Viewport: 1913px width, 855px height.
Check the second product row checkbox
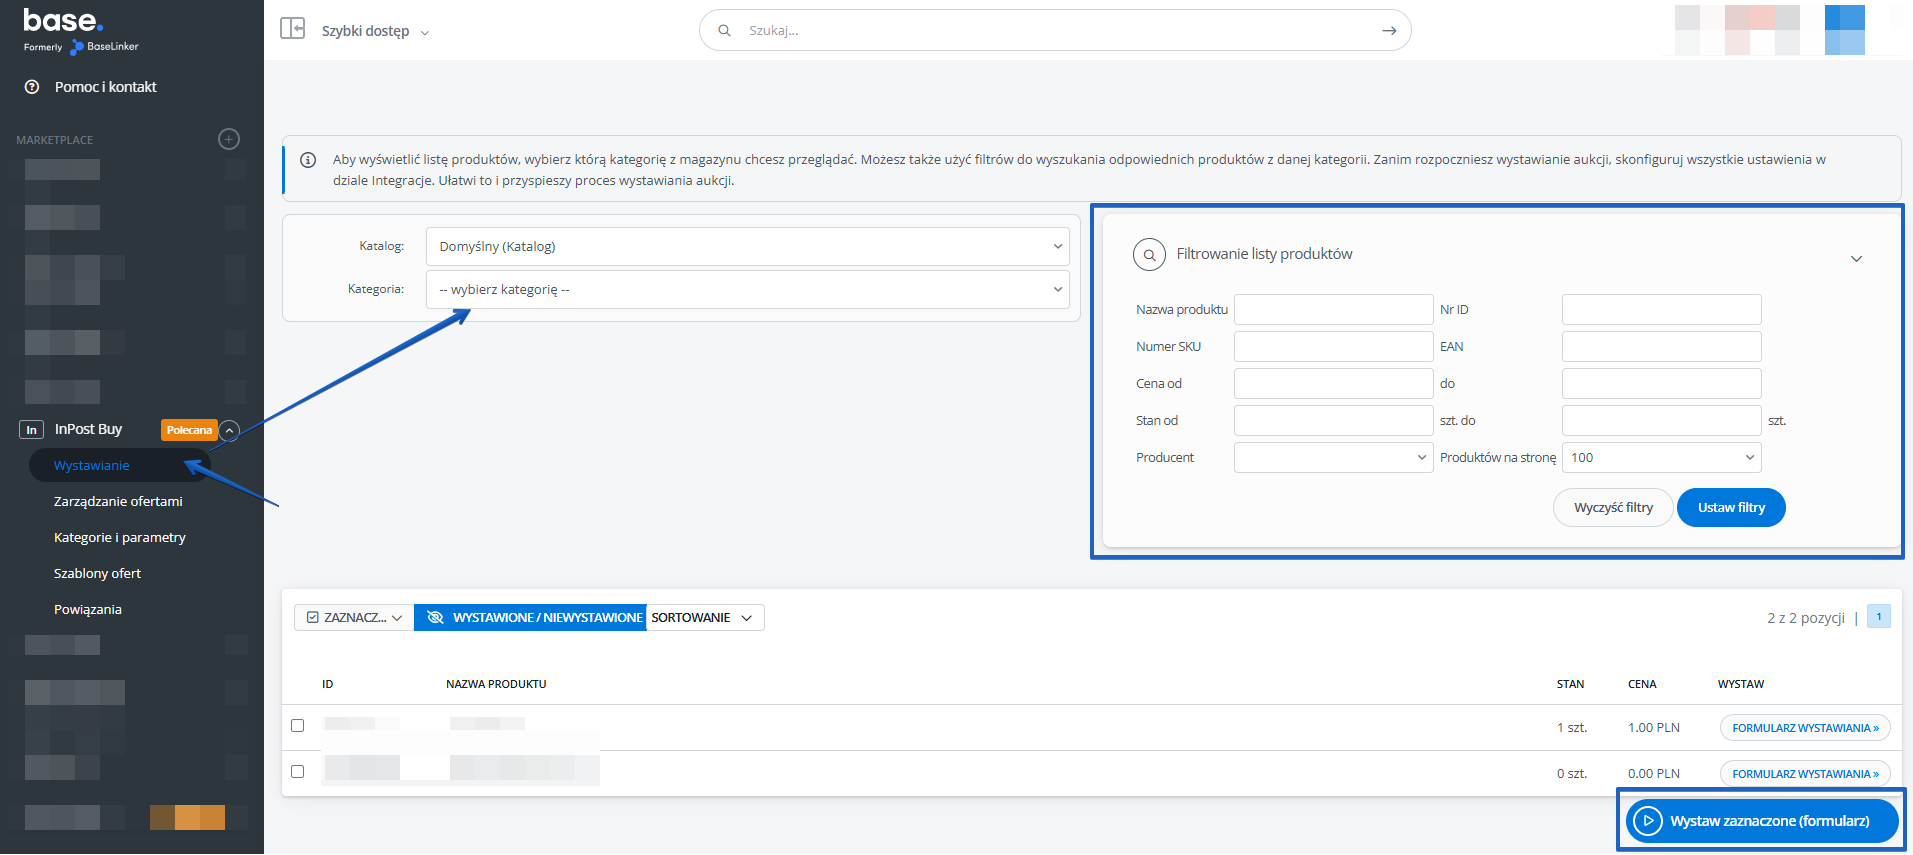point(297,771)
